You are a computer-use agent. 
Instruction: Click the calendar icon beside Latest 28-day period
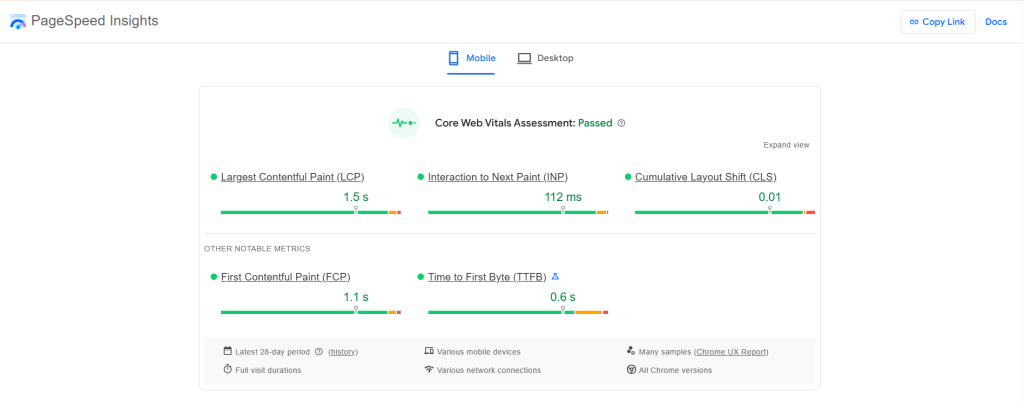pos(227,351)
